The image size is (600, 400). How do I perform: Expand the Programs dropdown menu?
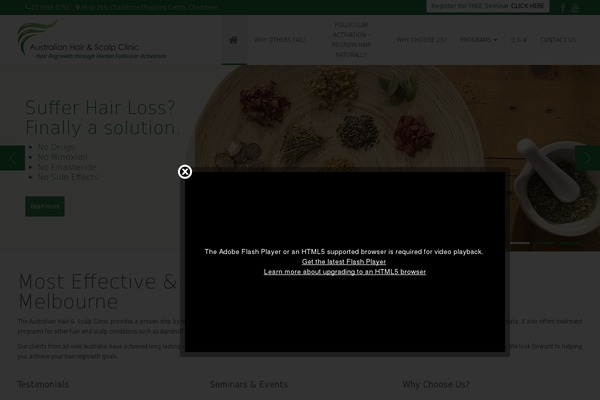coord(478,40)
